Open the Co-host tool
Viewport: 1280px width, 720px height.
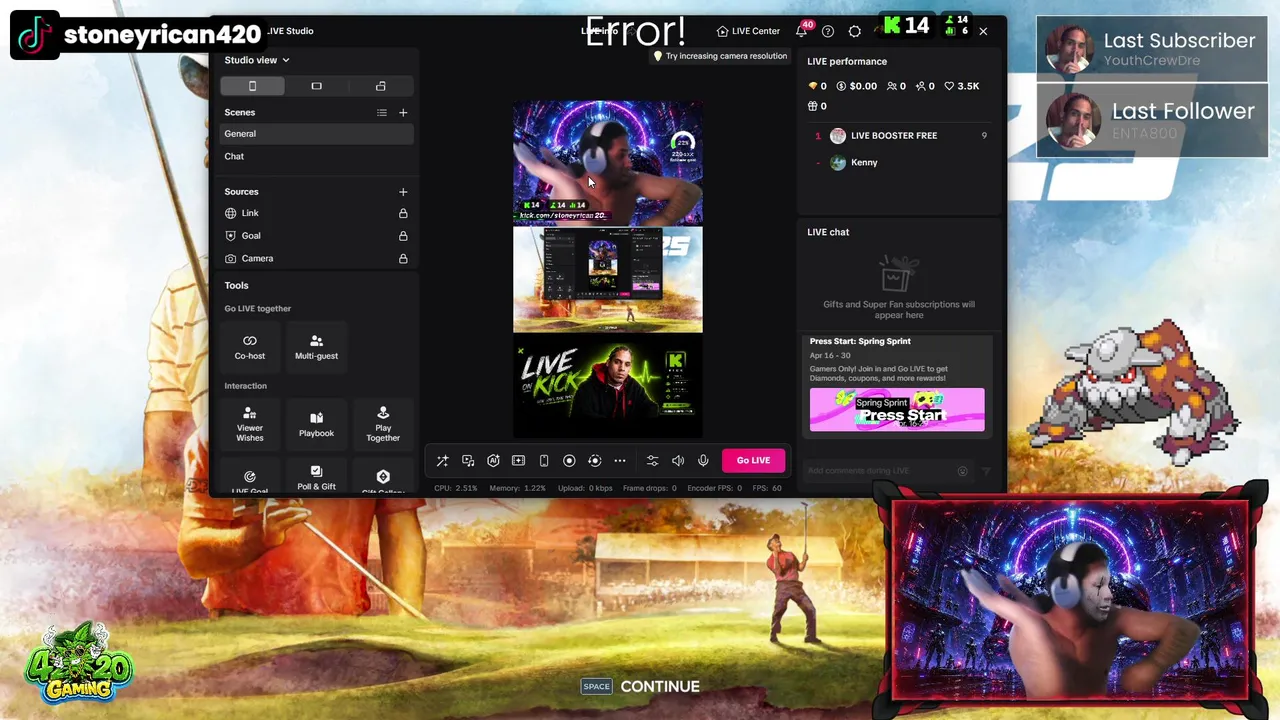click(250, 346)
